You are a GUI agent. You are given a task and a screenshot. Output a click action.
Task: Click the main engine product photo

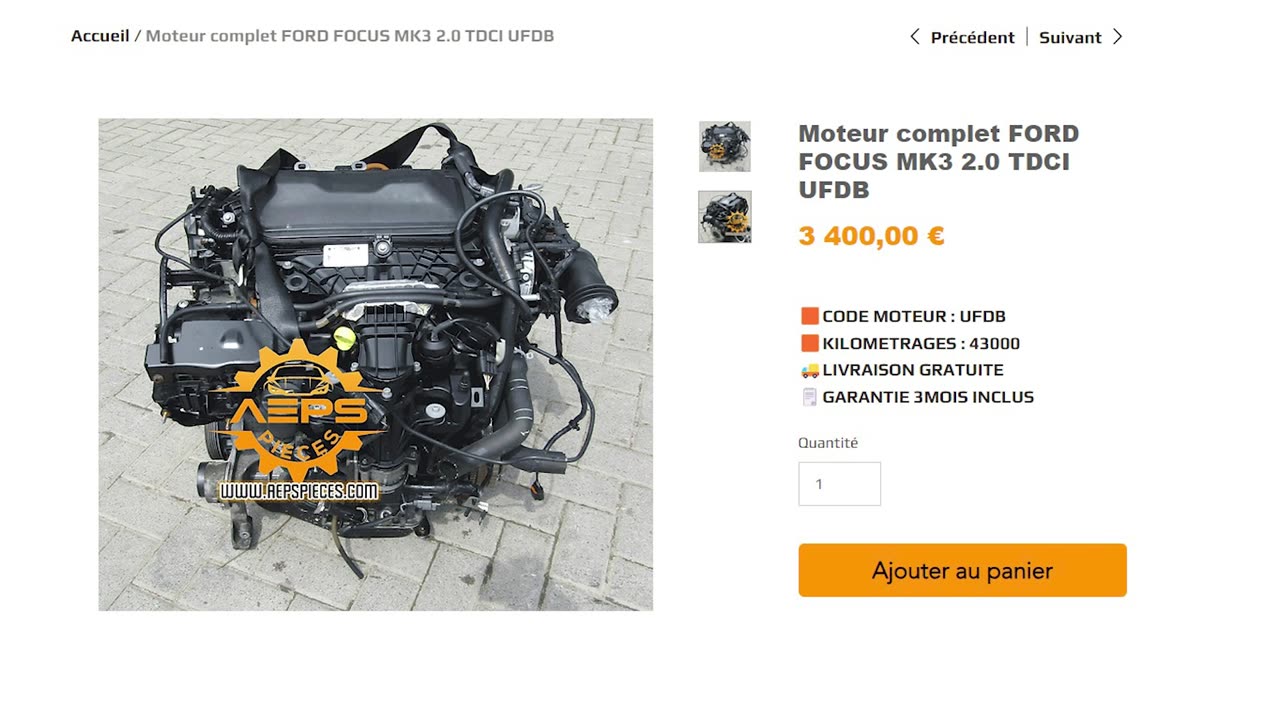tap(375, 365)
